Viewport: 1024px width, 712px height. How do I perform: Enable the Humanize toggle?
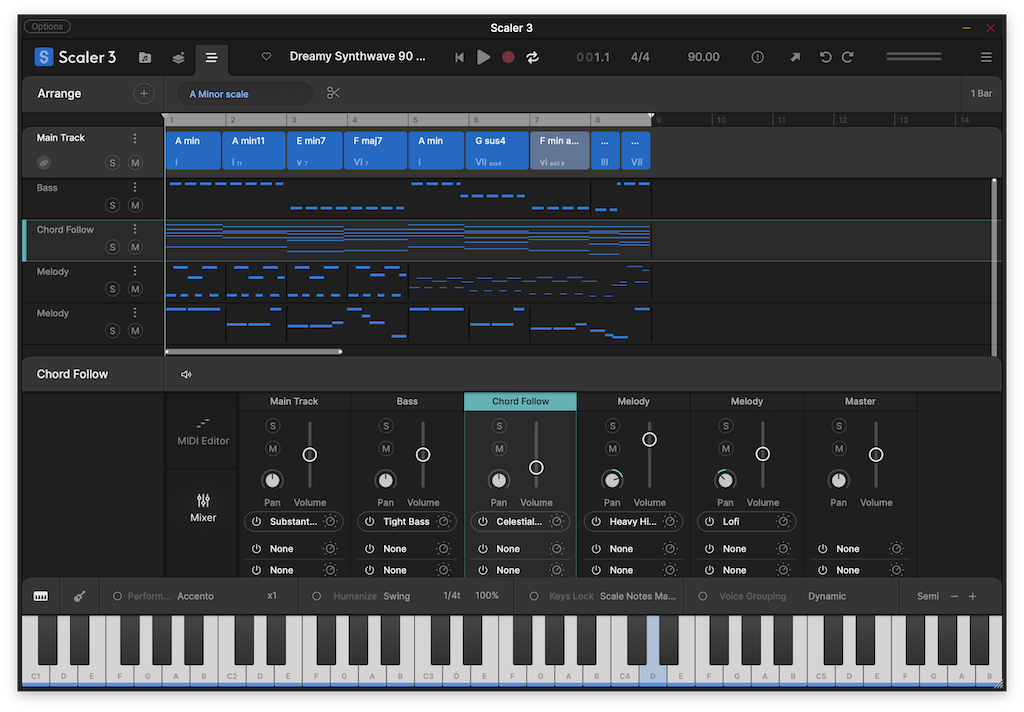pyautogui.click(x=317, y=596)
